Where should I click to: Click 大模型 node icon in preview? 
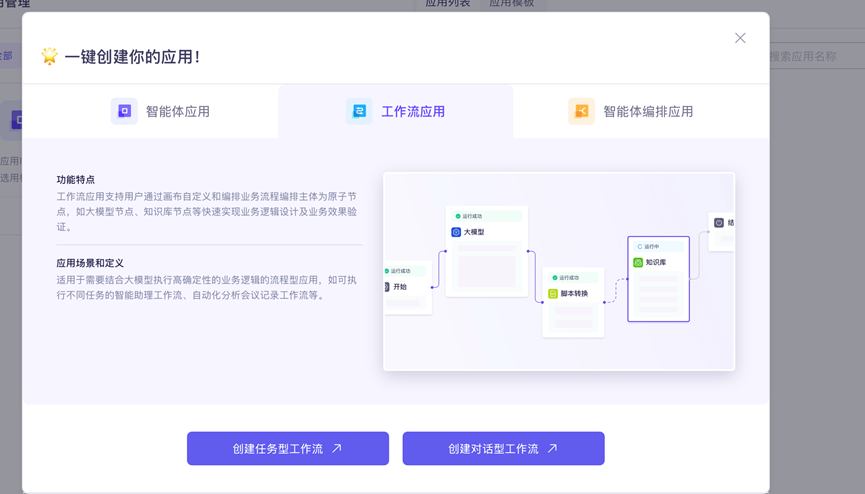(456, 232)
